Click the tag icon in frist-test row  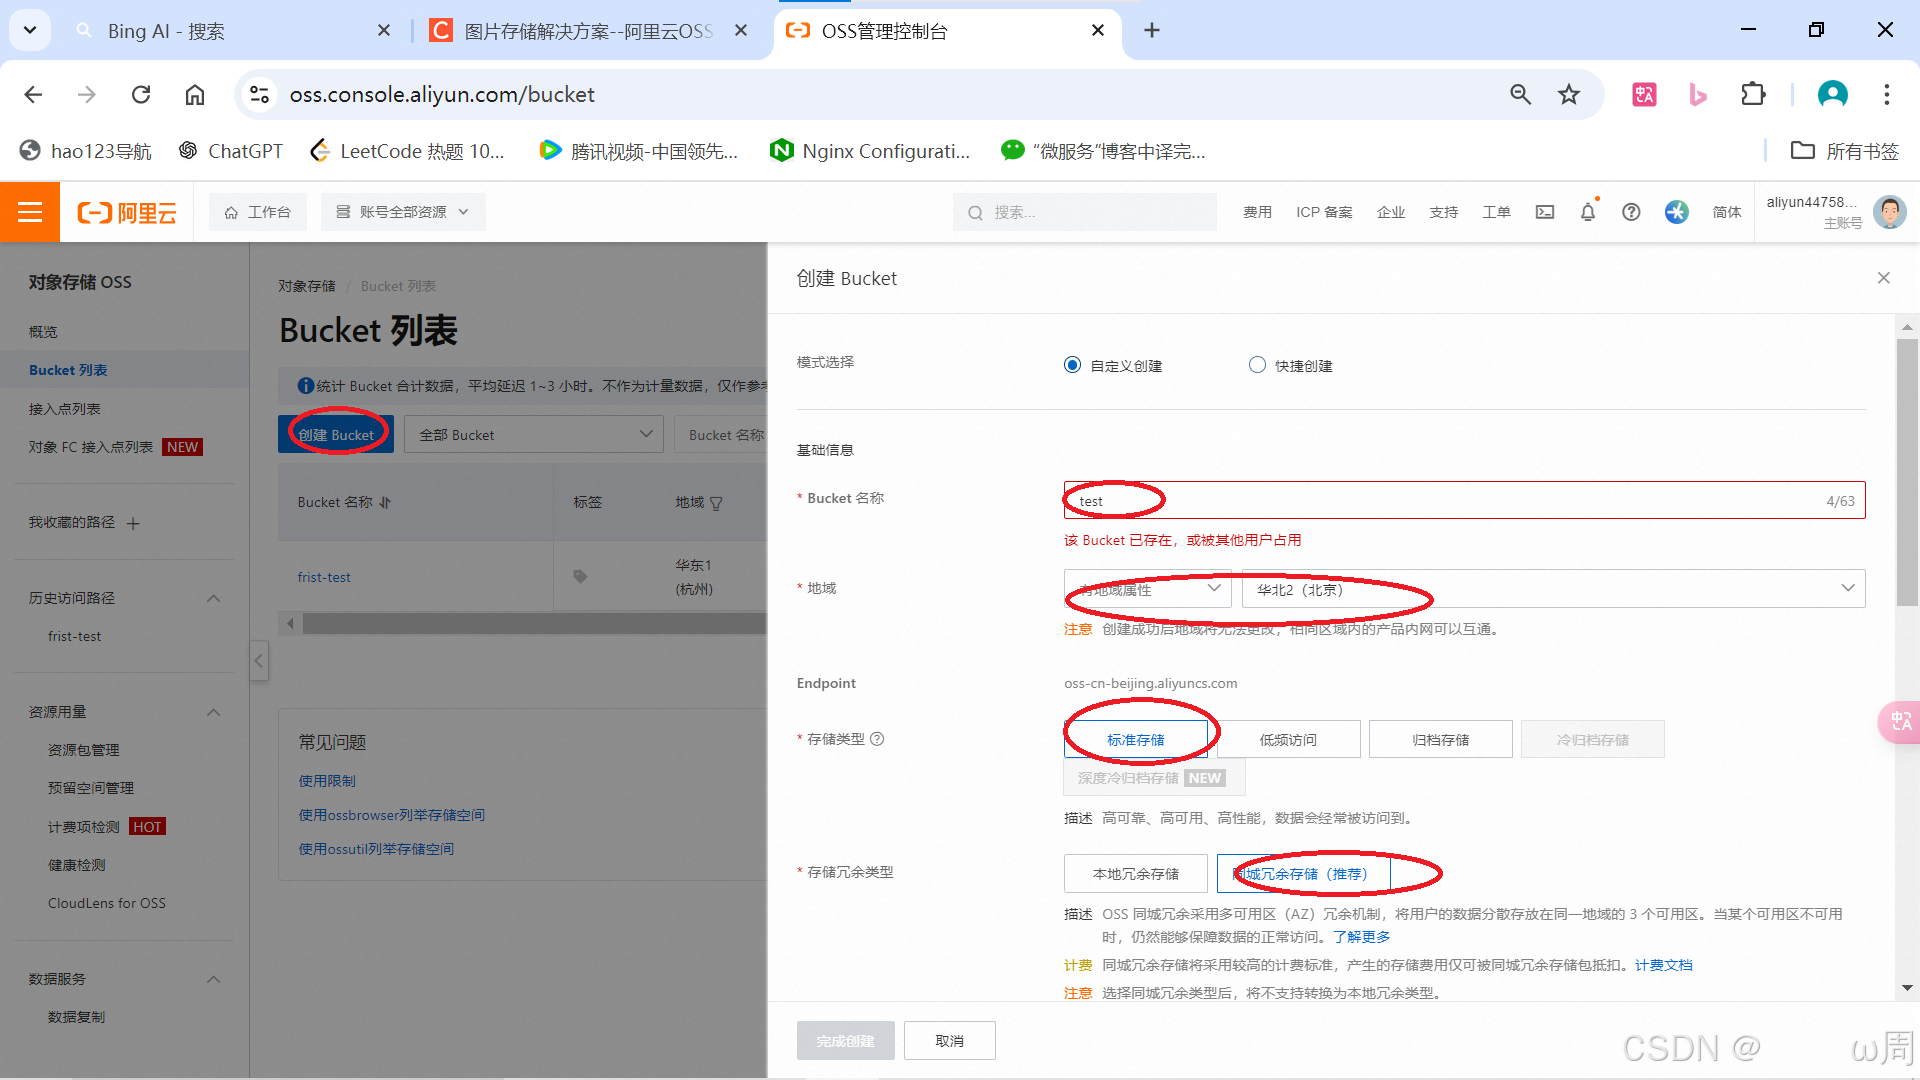(x=580, y=576)
